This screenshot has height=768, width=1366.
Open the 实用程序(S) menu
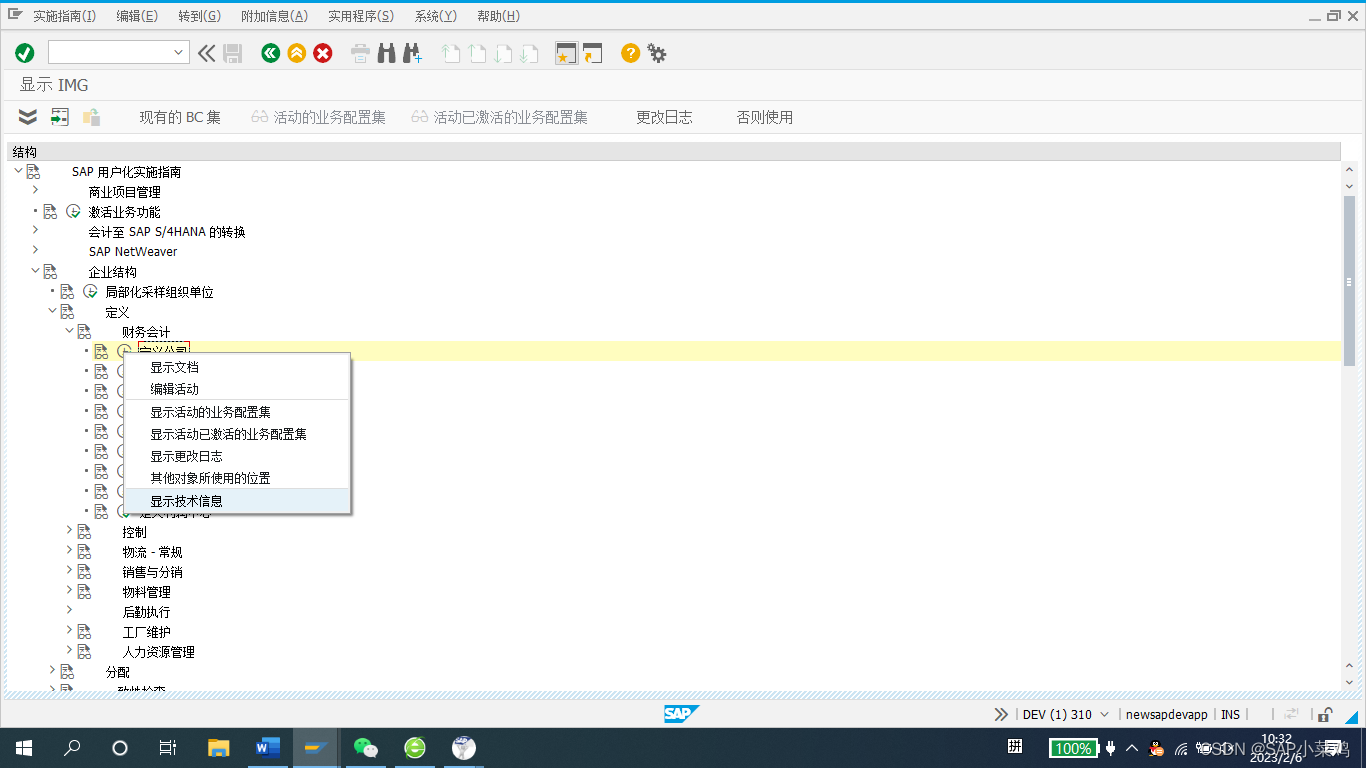tap(361, 16)
